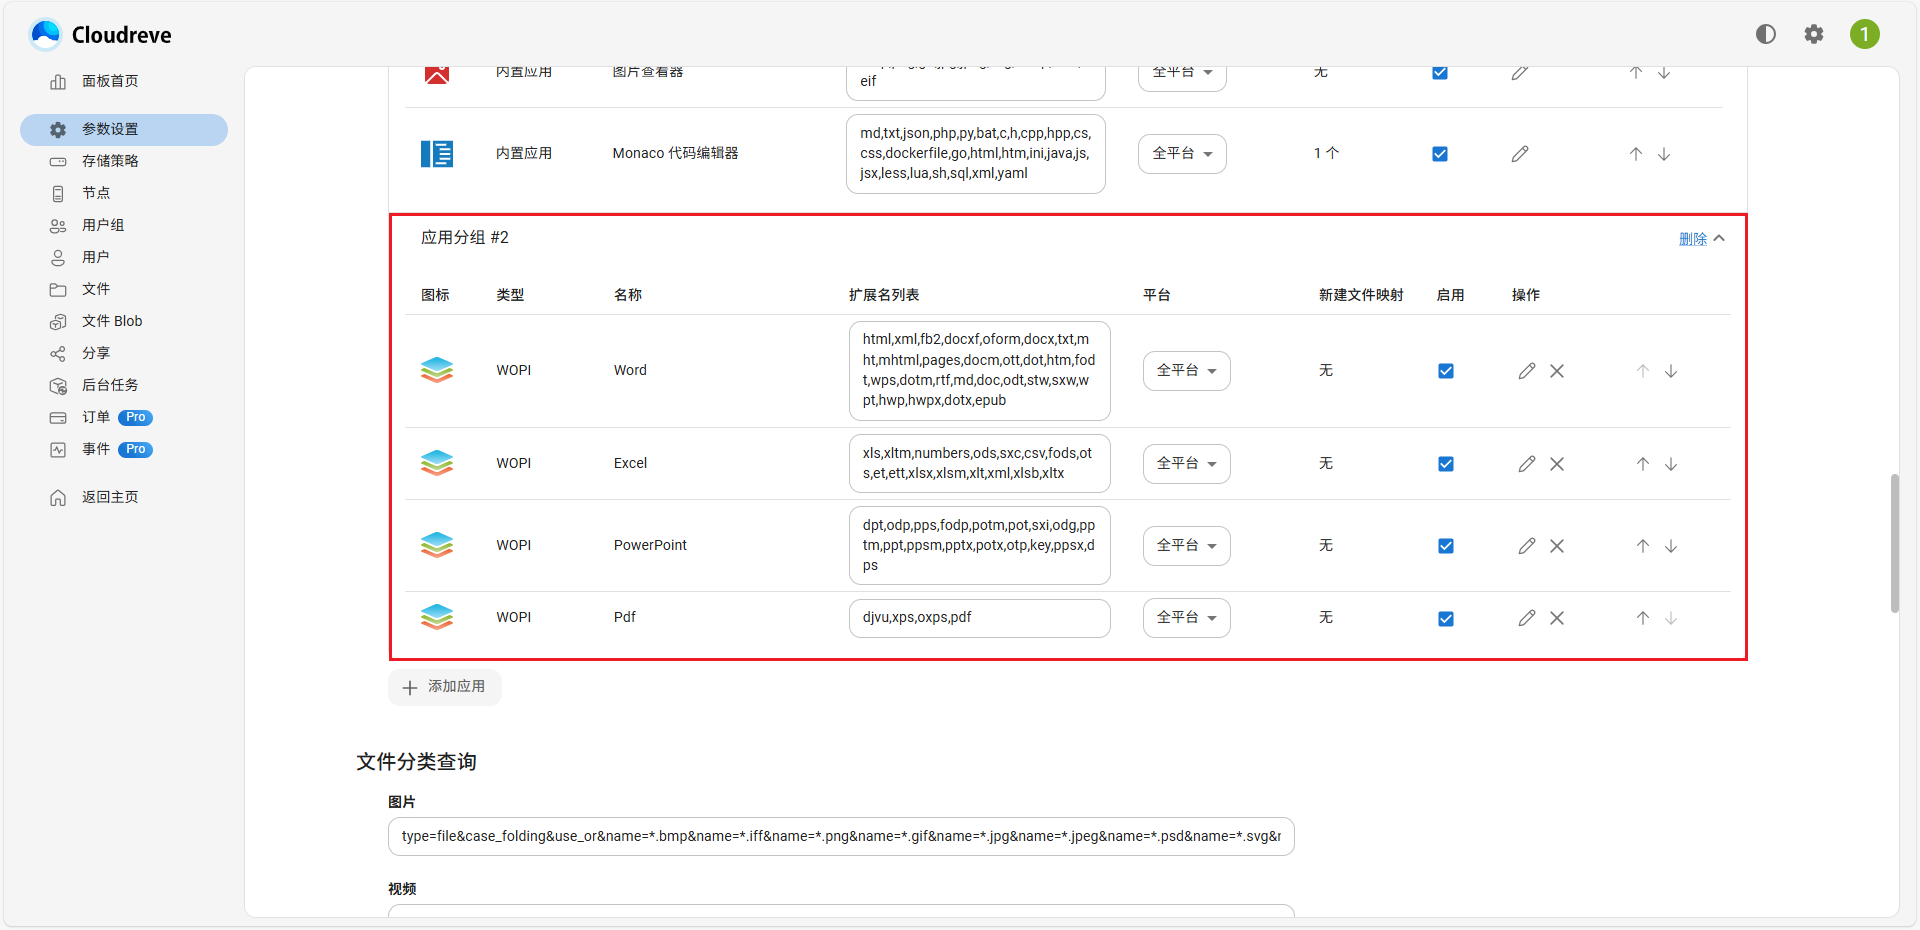Edit the Monaco 代码编辑器 application
The image size is (1920, 930).
point(1519,153)
